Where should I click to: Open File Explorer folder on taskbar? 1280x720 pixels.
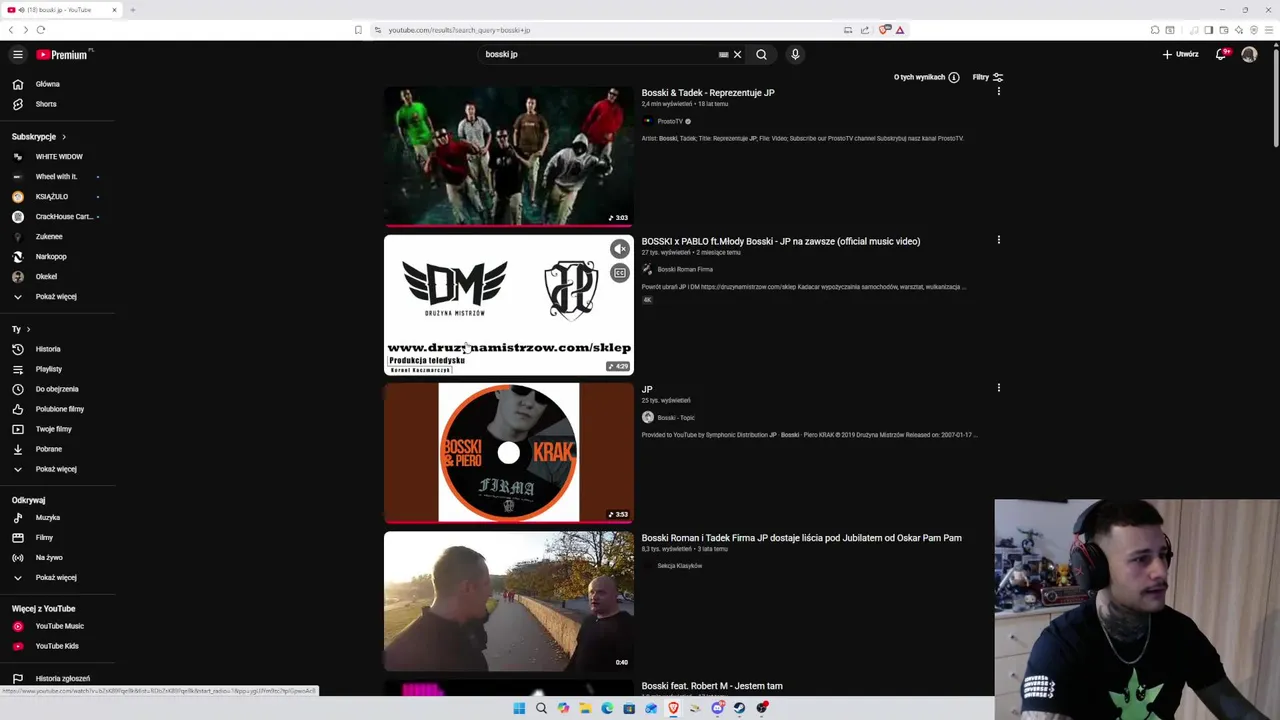coord(585,708)
